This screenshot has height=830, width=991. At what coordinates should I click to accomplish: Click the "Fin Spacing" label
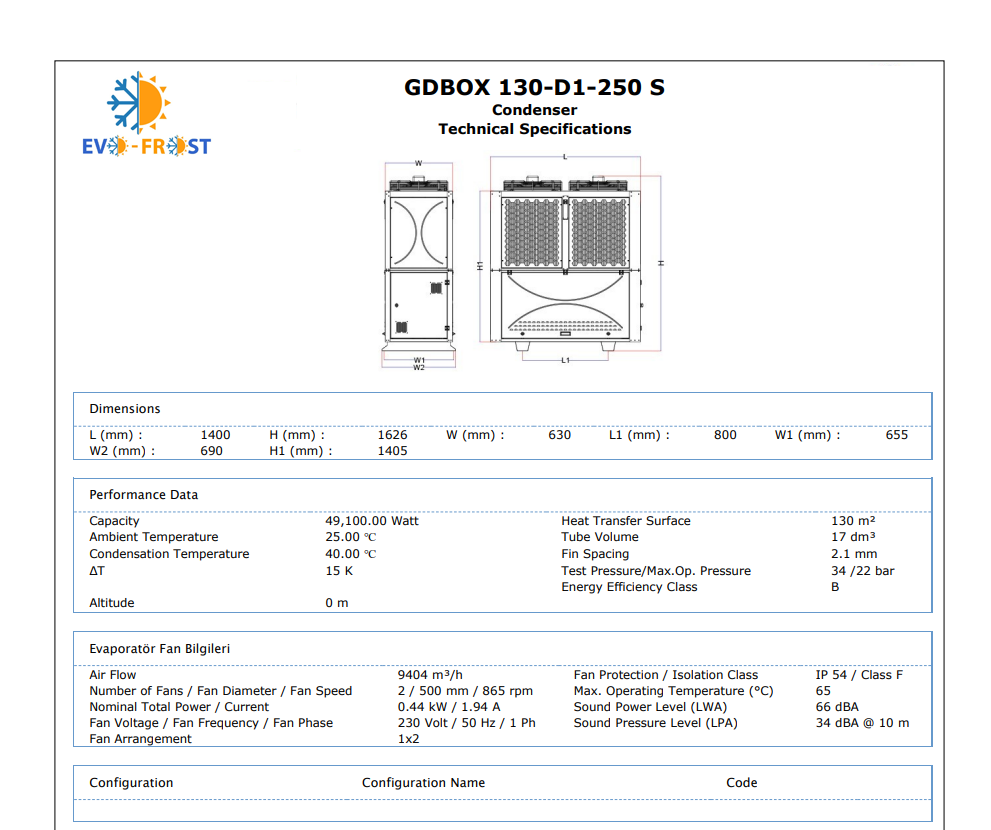pyautogui.click(x=595, y=554)
